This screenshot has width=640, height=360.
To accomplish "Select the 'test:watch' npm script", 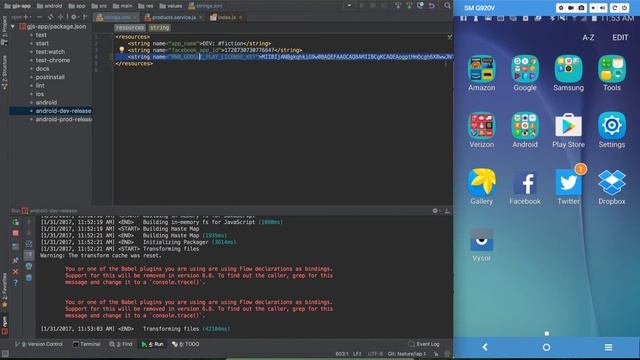I will 50,52.
